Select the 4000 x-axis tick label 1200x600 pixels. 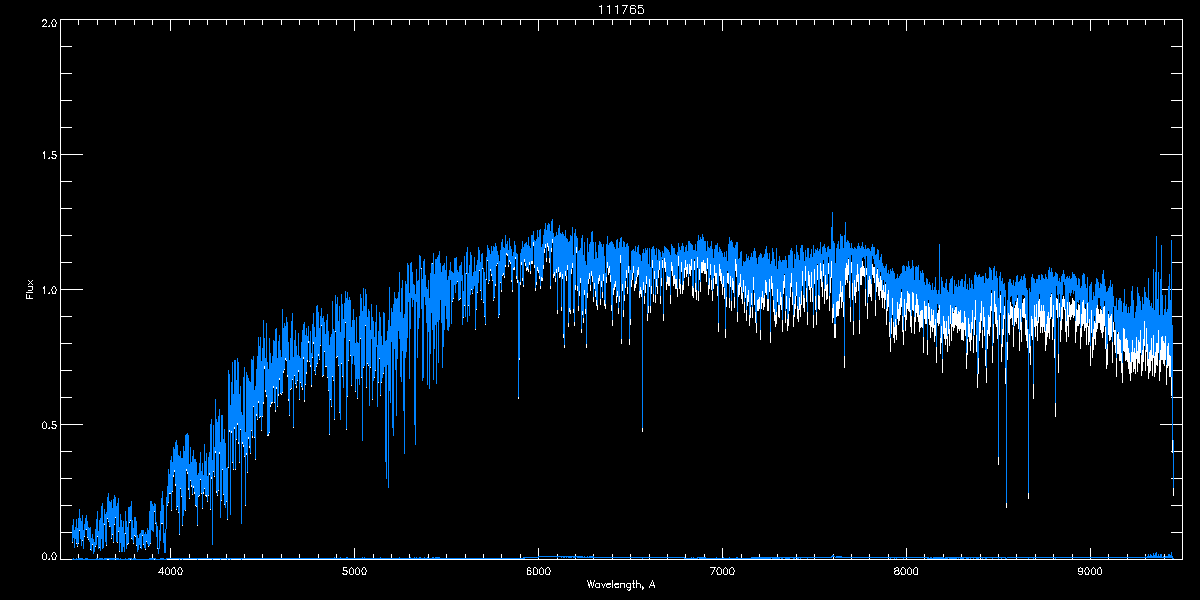tap(170, 572)
